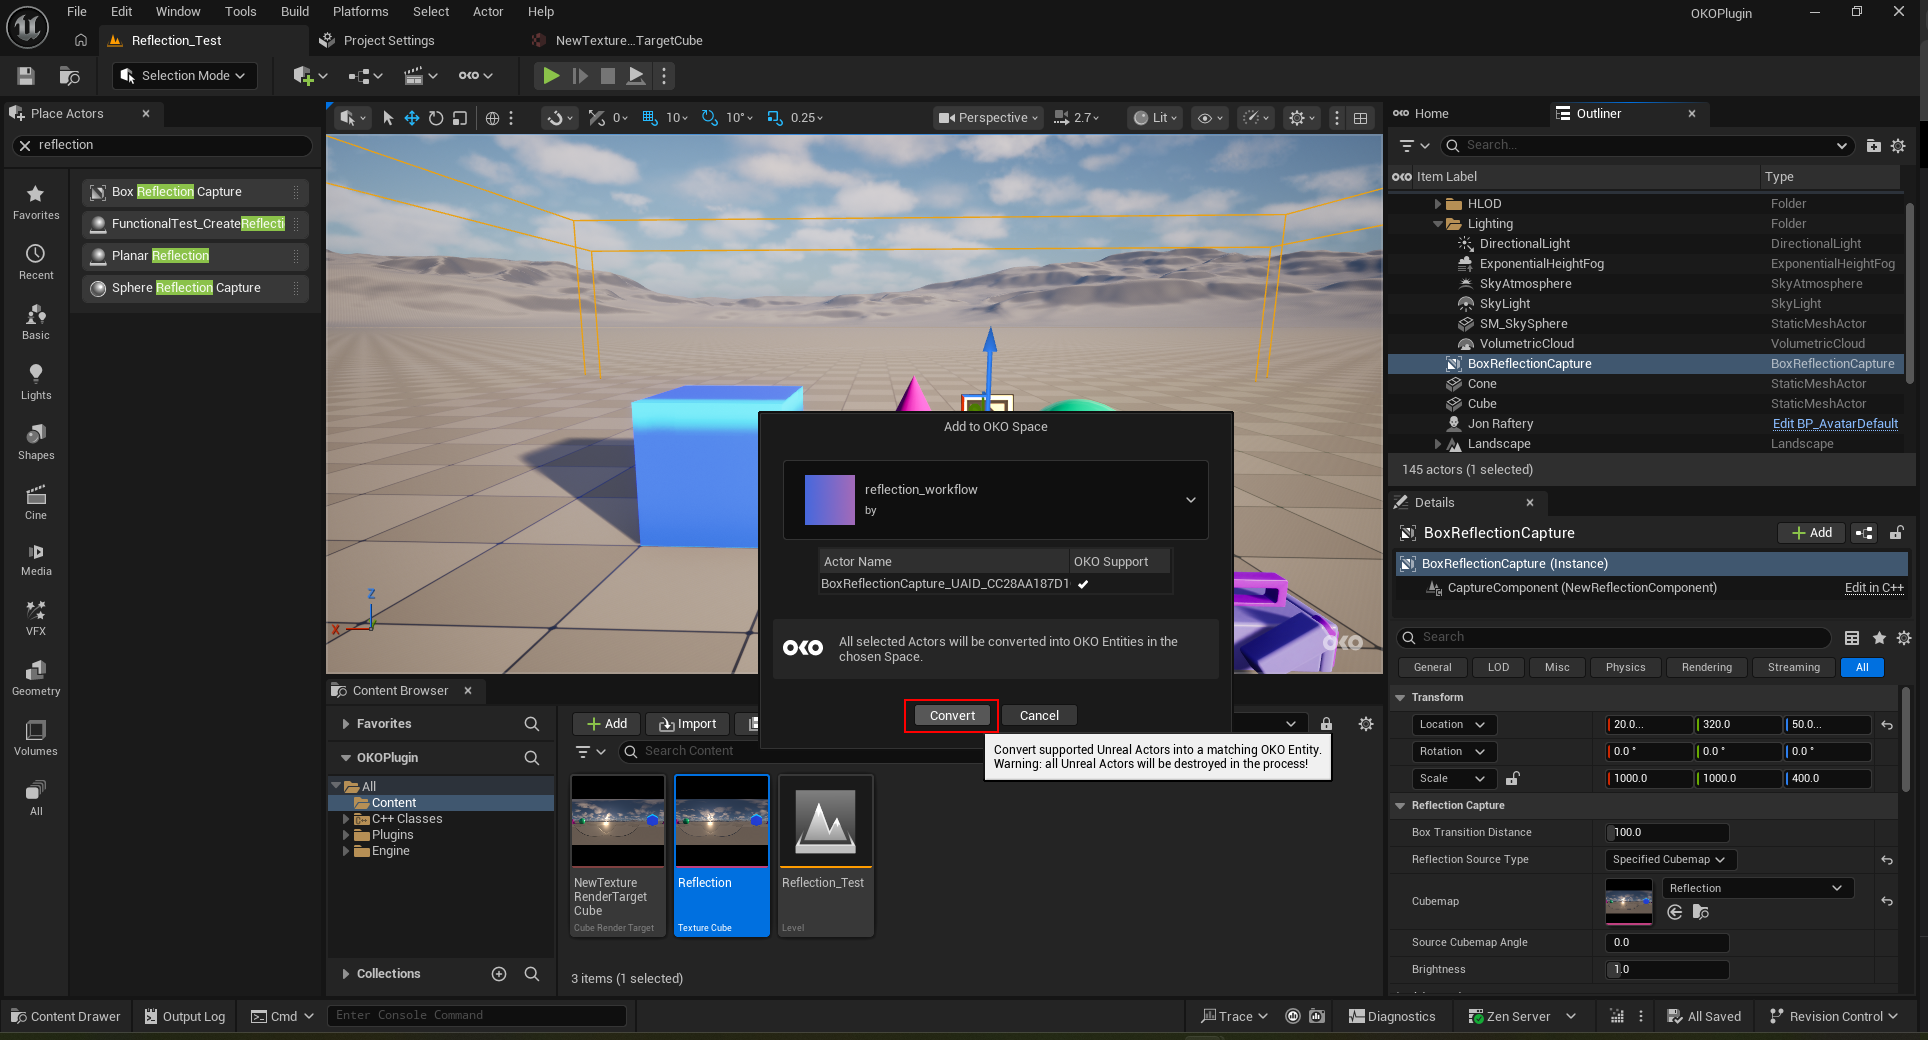Click the browse content folder icon in main toolbar
This screenshot has height=1040, width=1928.
[x=69, y=76]
